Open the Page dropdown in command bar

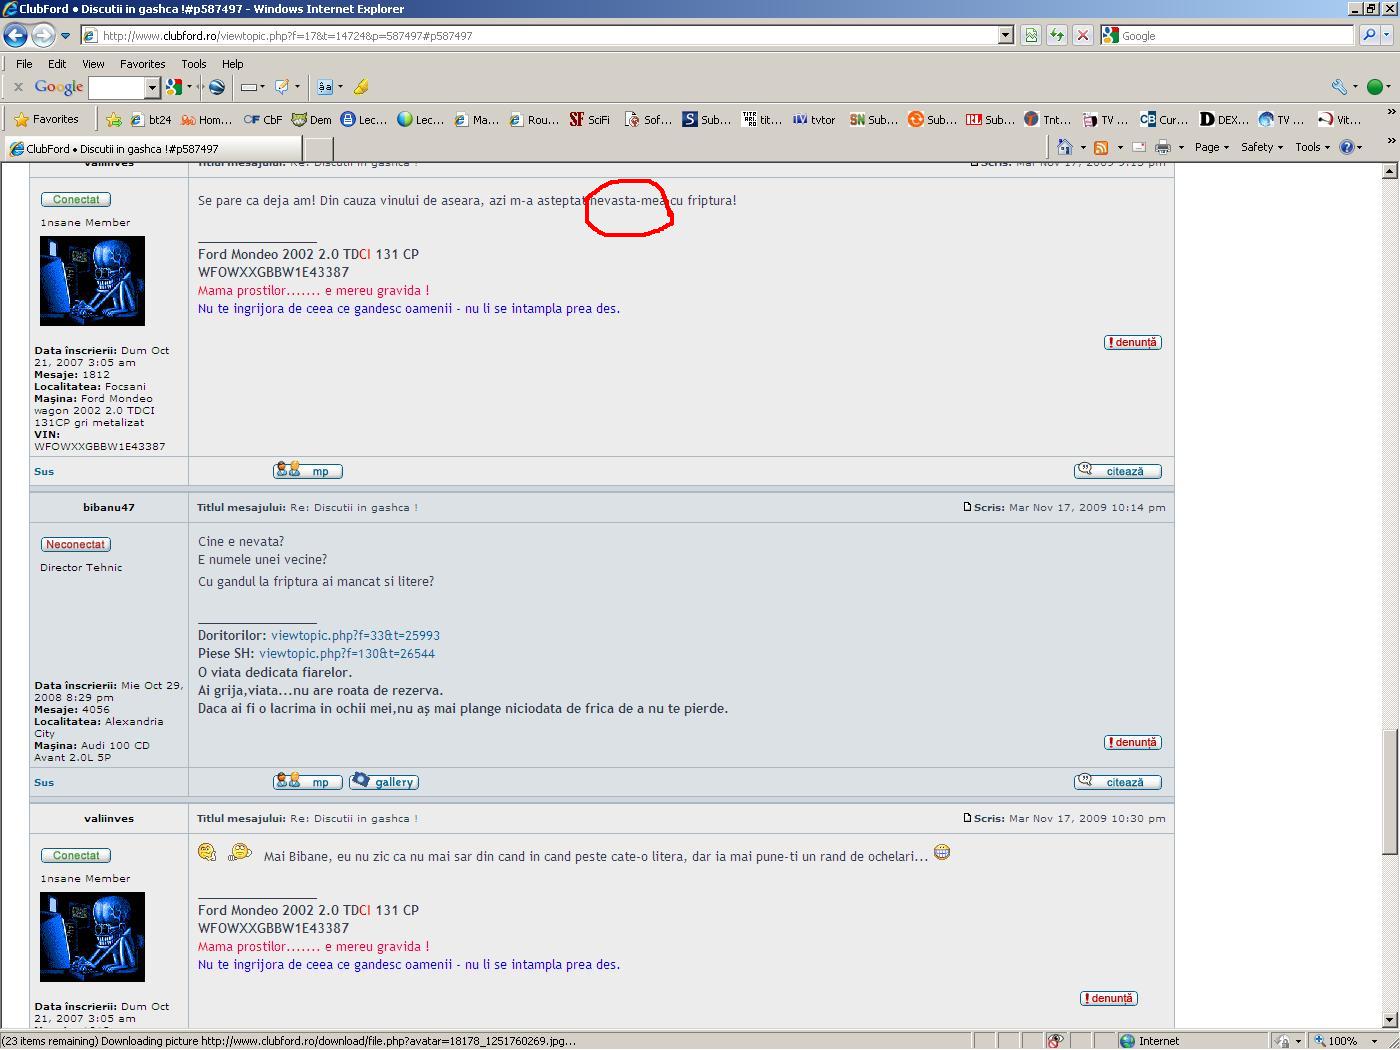click(1211, 147)
